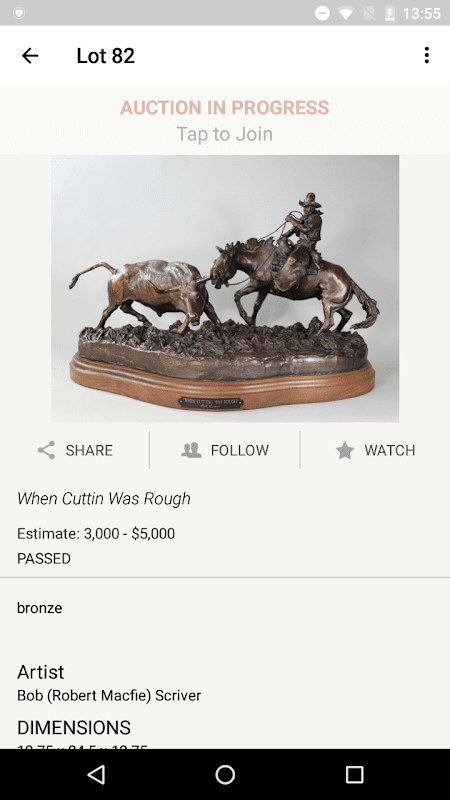Image resolution: width=450 pixels, height=800 pixels.
Task: Go back using the arrow icon
Action: (x=30, y=55)
